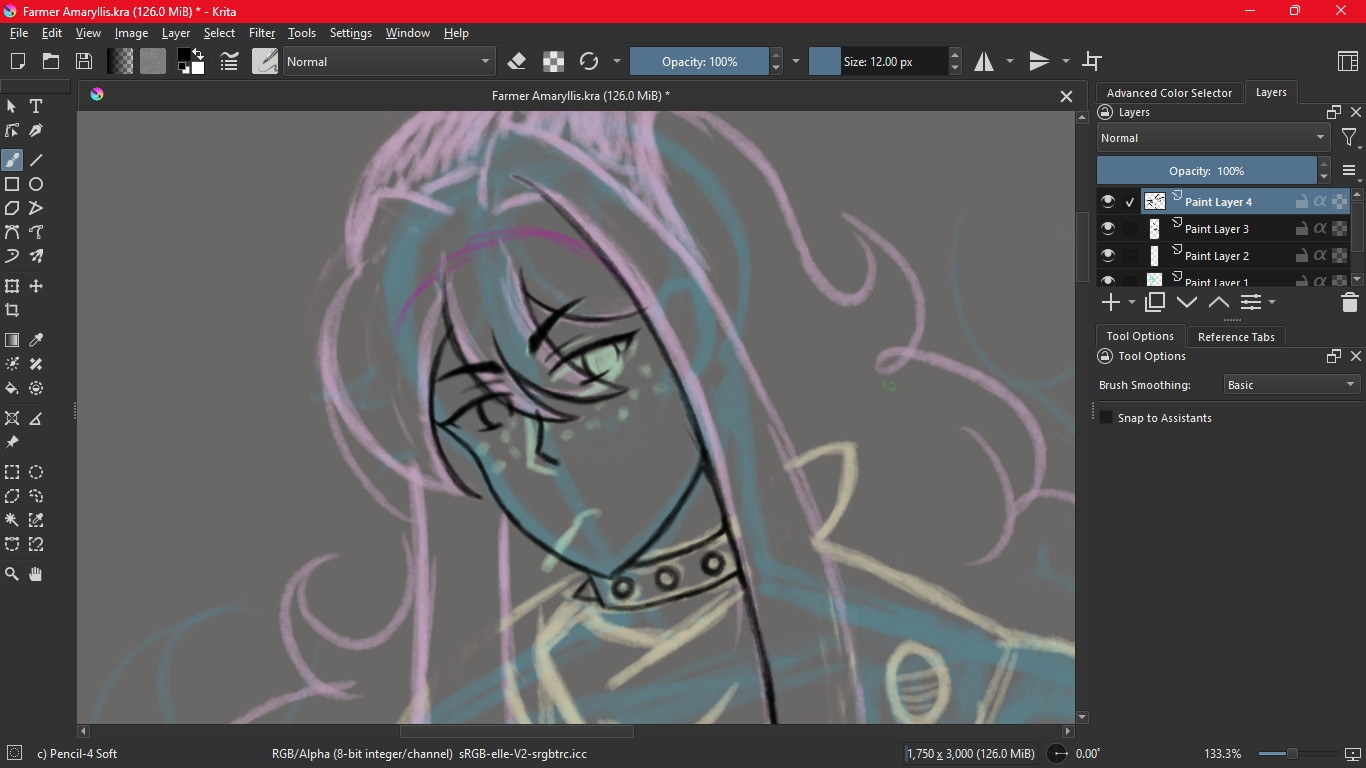Select the Transform tool
The image size is (1366, 768).
click(x=12, y=286)
